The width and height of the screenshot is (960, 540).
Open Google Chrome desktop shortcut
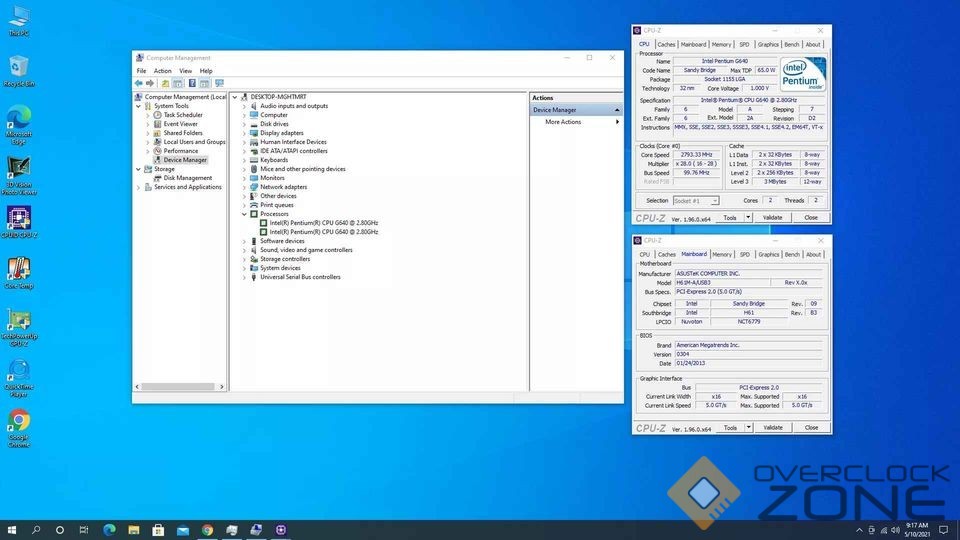[x=19, y=429]
